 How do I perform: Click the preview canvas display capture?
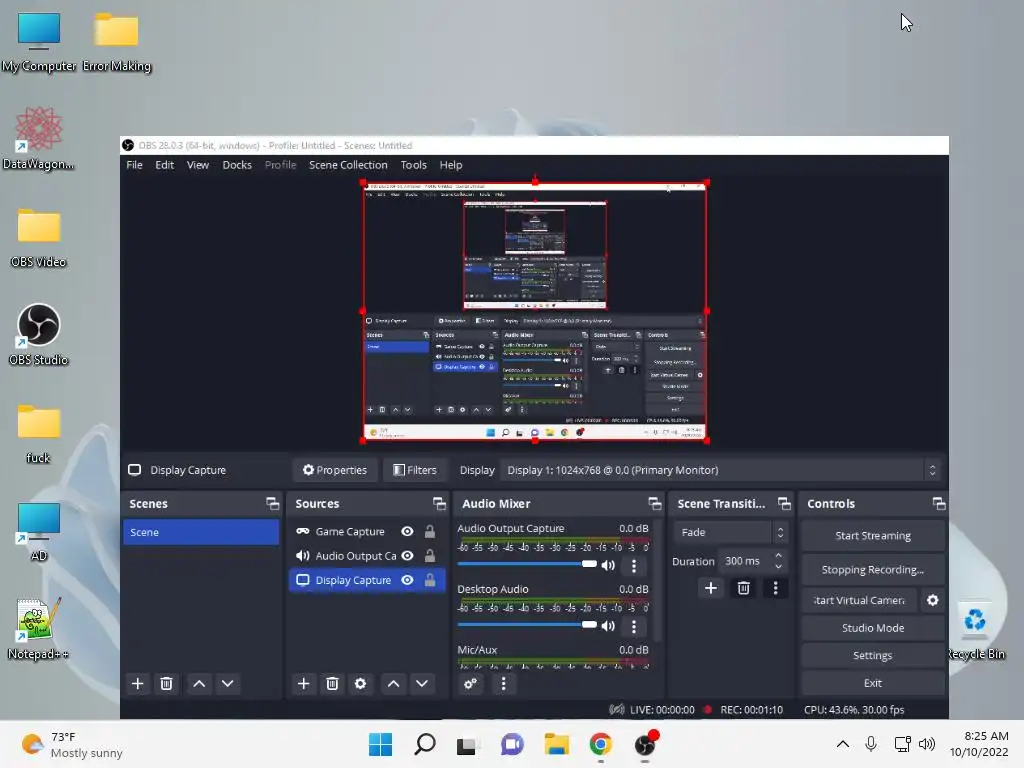coord(535,312)
